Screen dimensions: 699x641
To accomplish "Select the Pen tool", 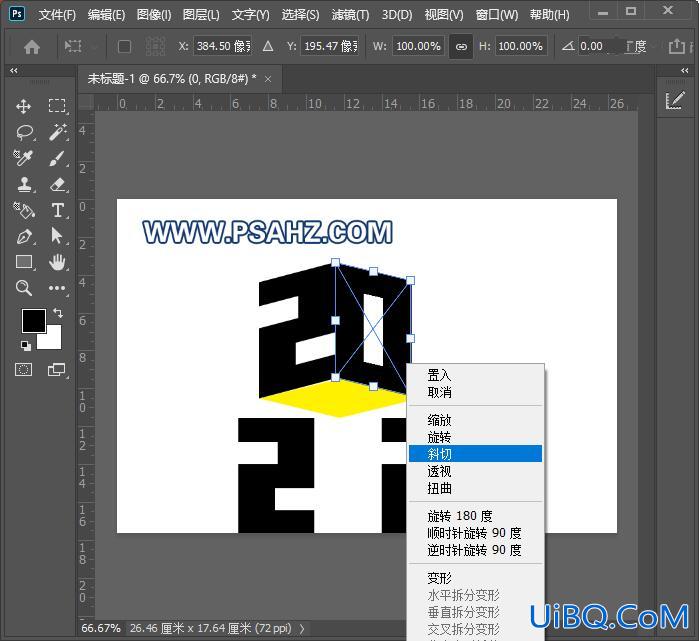I will [x=24, y=236].
